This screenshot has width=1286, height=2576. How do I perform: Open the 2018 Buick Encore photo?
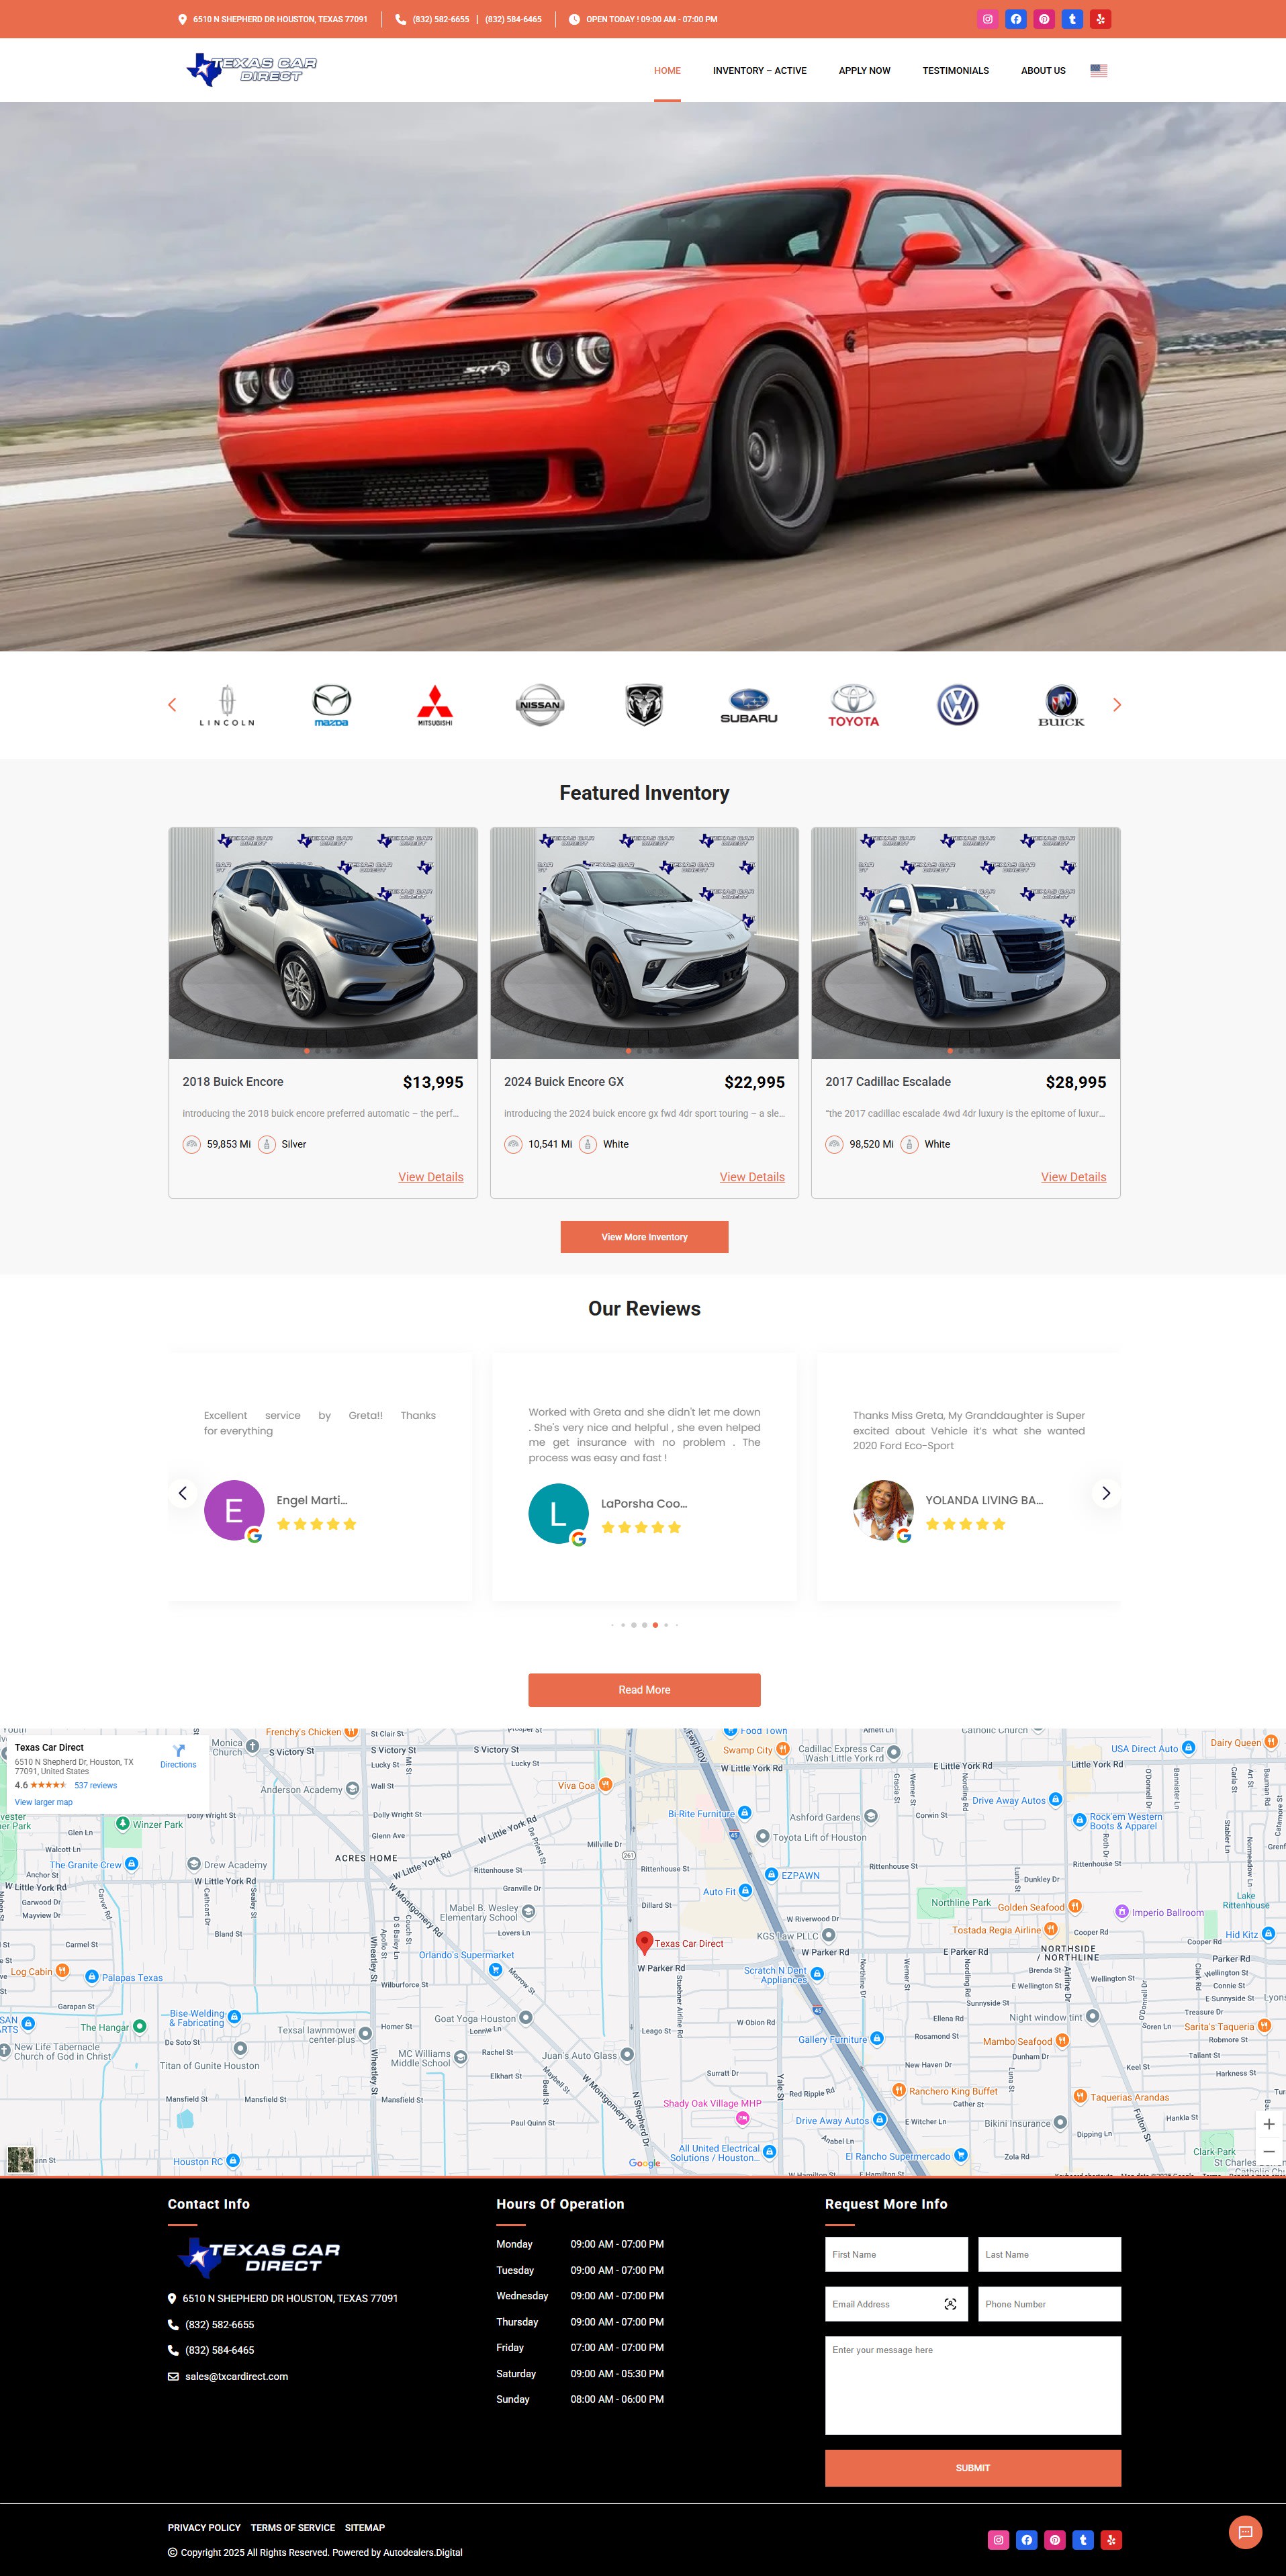point(323,943)
